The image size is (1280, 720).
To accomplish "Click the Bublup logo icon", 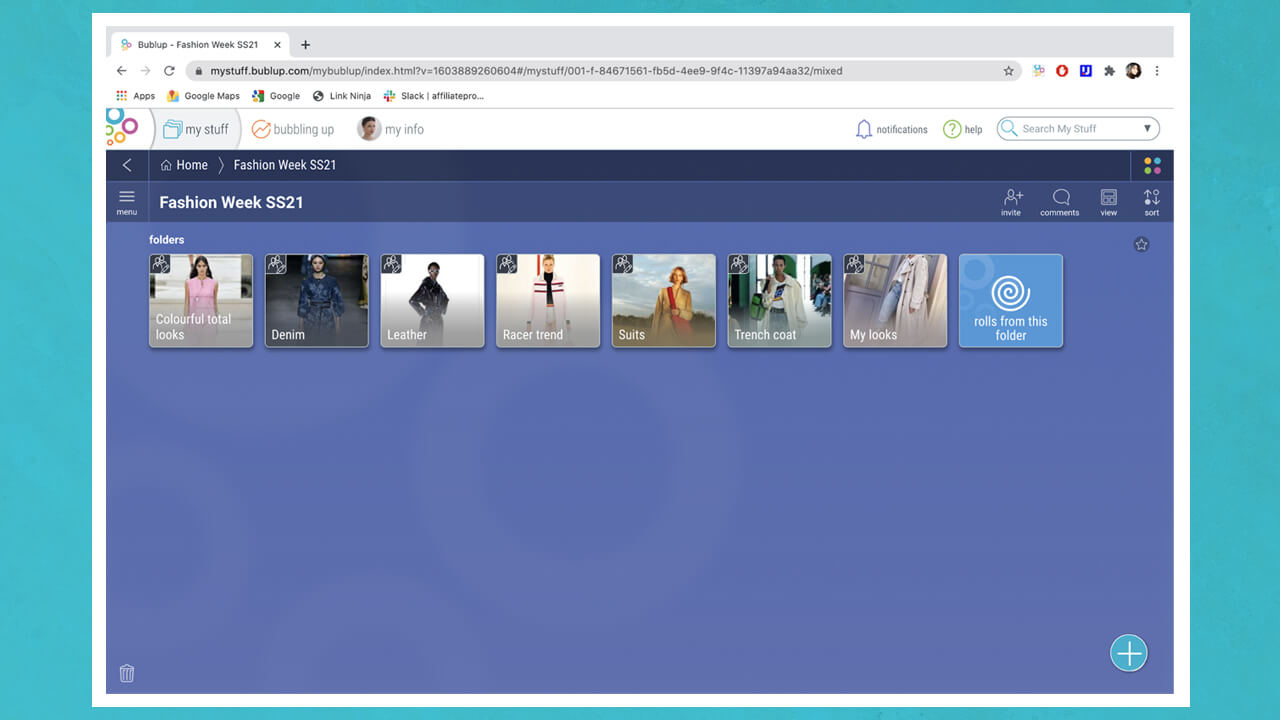I will (122, 127).
